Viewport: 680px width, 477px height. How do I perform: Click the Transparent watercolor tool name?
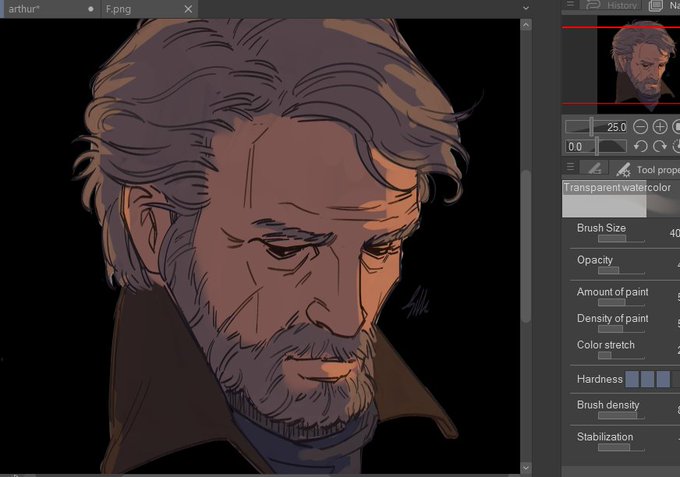pos(617,187)
